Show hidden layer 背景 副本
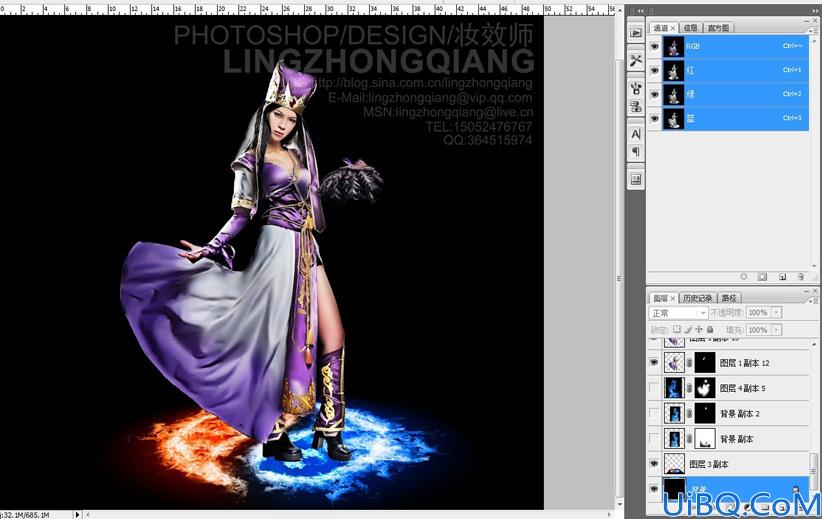Image resolution: width=822 pixels, height=519 pixels. pyautogui.click(x=654, y=438)
